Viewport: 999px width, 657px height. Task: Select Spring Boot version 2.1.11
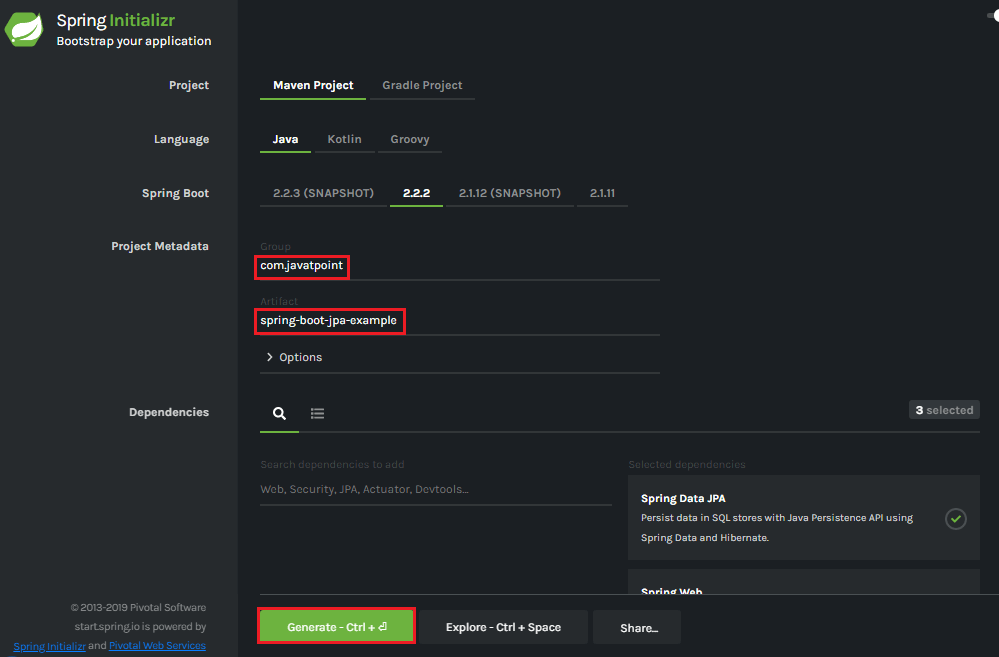pyautogui.click(x=602, y=193)
